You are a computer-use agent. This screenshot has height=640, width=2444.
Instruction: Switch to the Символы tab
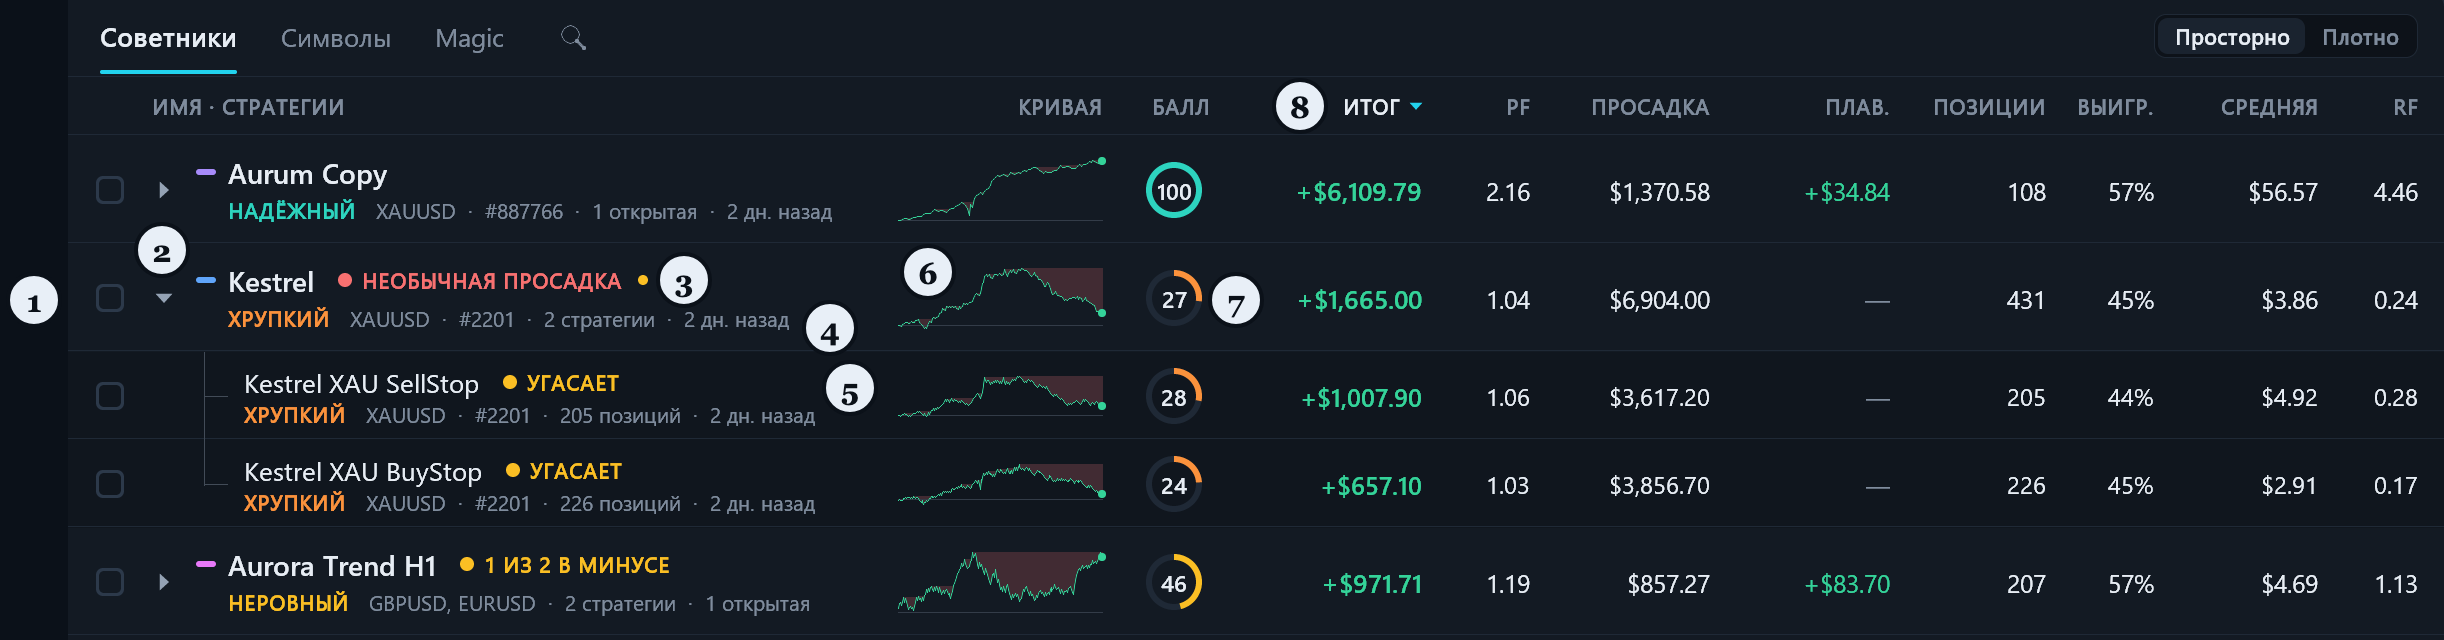click(x=336, y=38)
